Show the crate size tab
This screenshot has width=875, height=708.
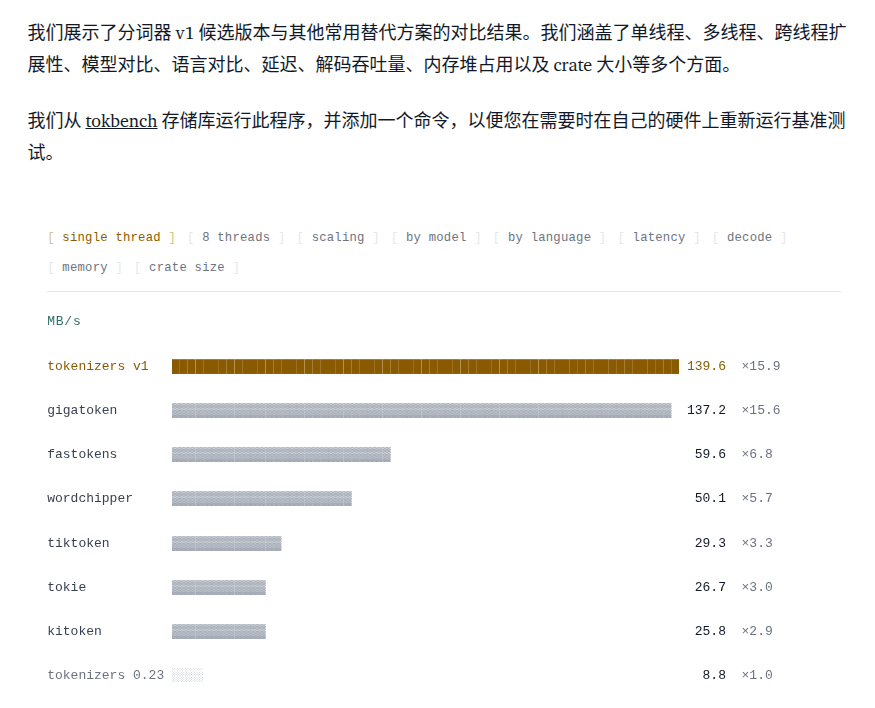point(186,267)
